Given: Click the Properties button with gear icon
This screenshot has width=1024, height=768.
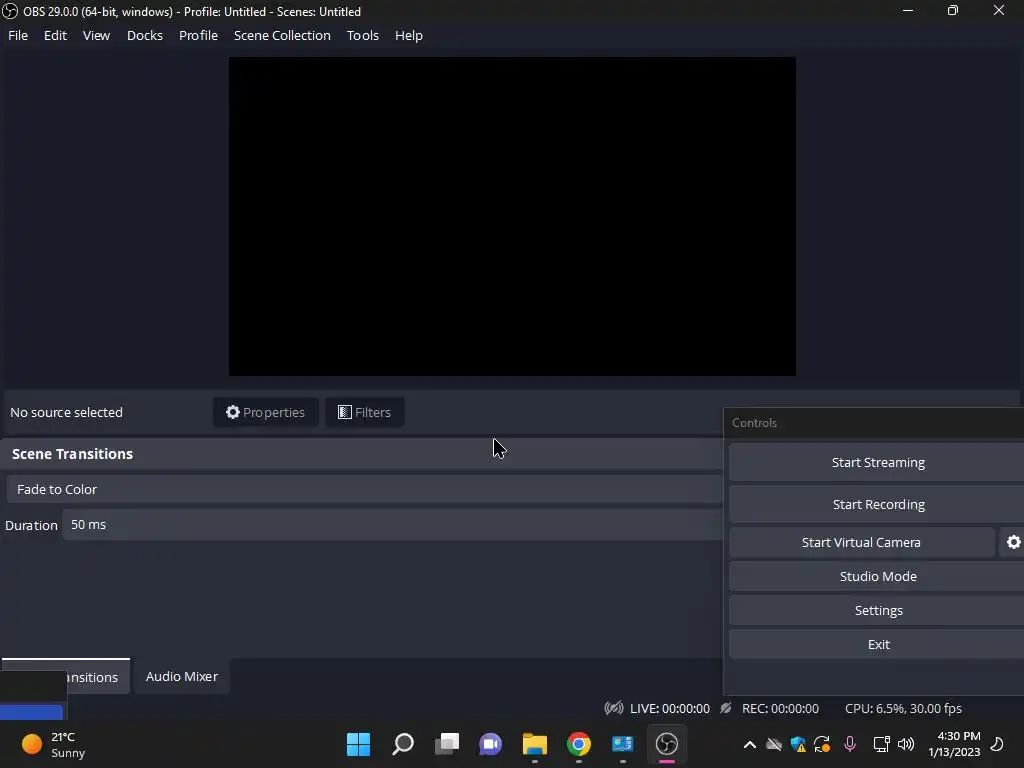Looking at the screenshot, I should point(265,412).
